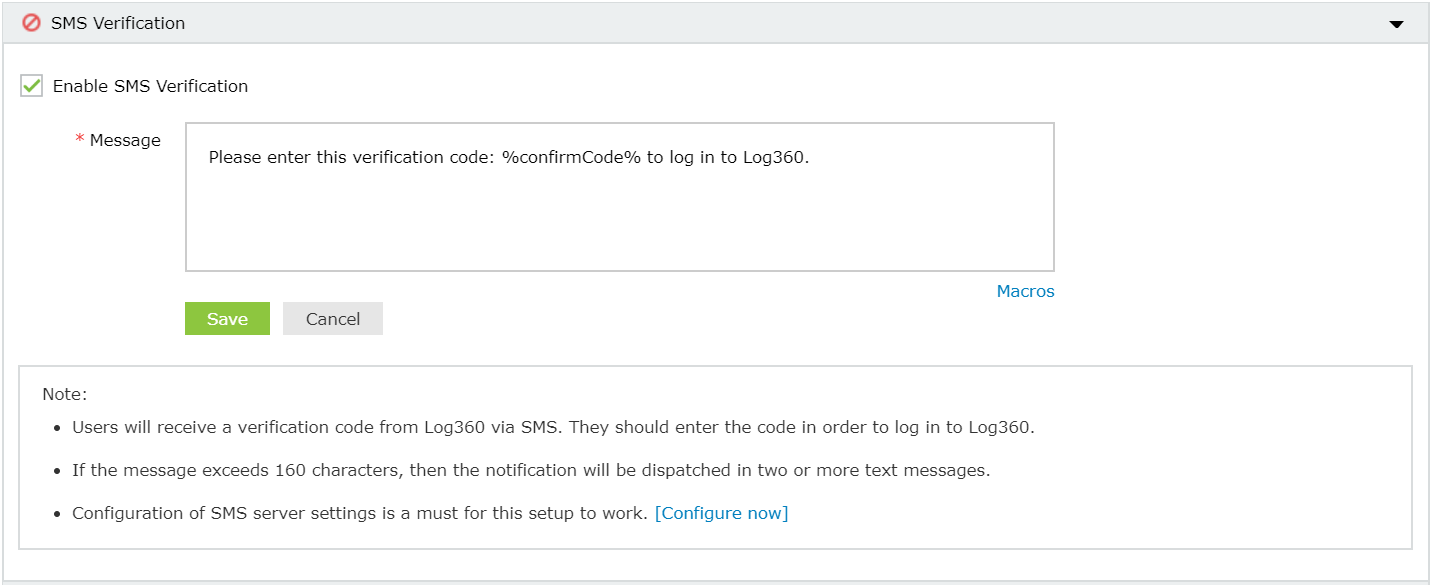Select the verification code message text field
Image resolution: width=1431 pixels, height=585 pixels.
click(x=620, y=196)
